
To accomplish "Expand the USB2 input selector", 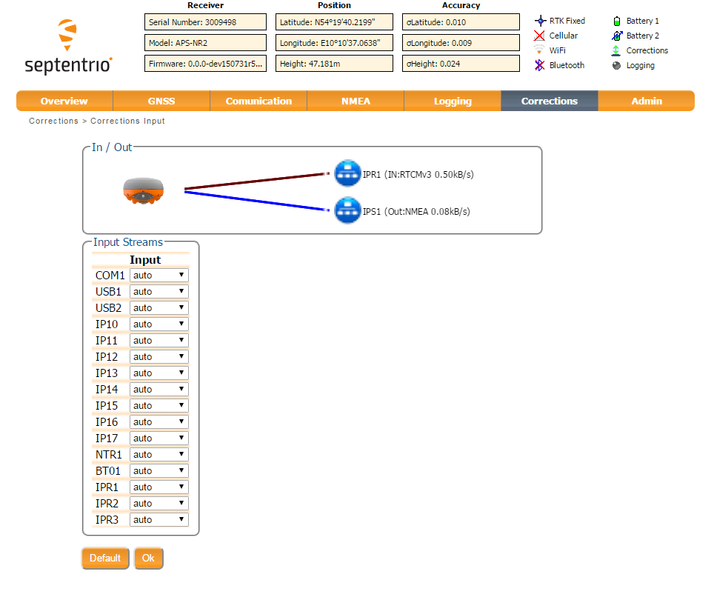I will point(159,308).
